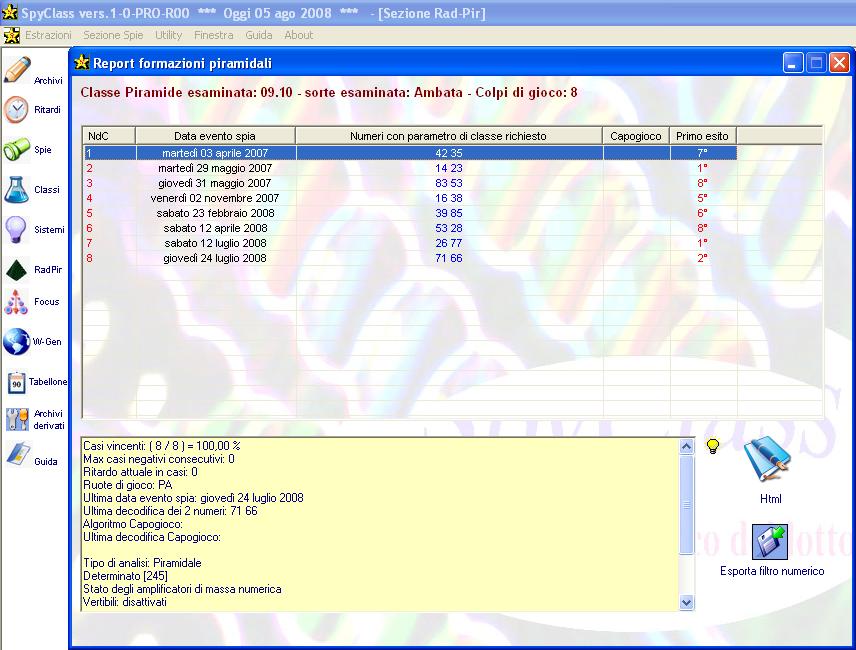The width and height of the screenshot is (856, 650).
Task: Click the Ritardi clock icon
Action: pos(18,110)
